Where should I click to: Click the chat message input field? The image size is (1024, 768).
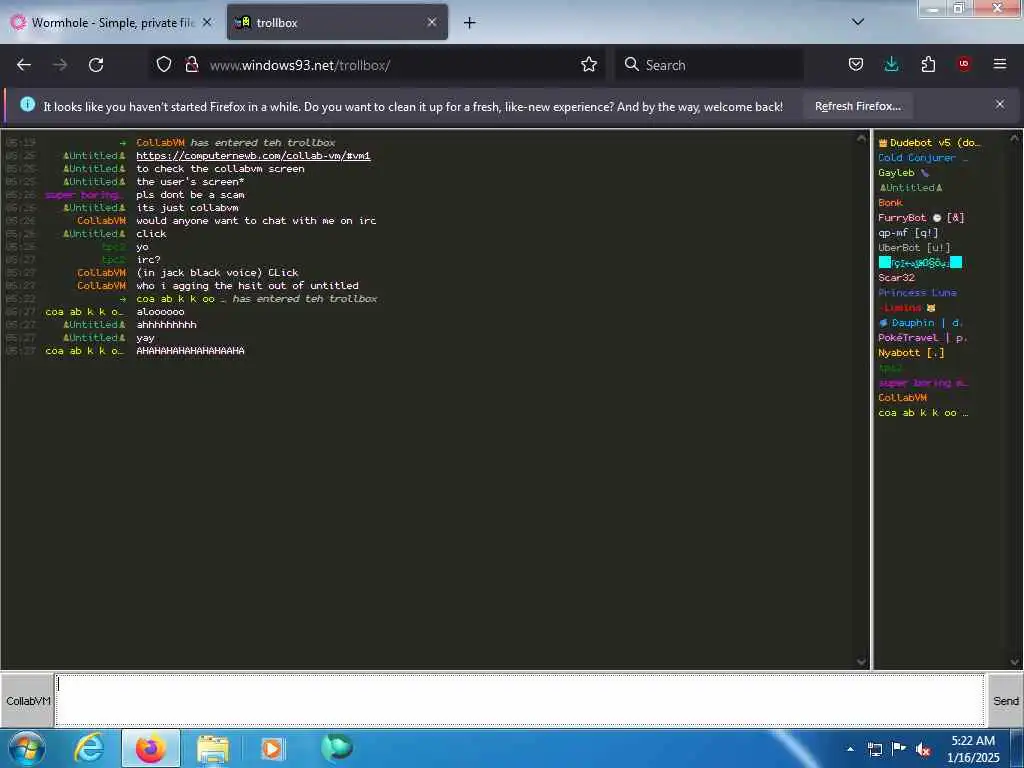[520, 700]
